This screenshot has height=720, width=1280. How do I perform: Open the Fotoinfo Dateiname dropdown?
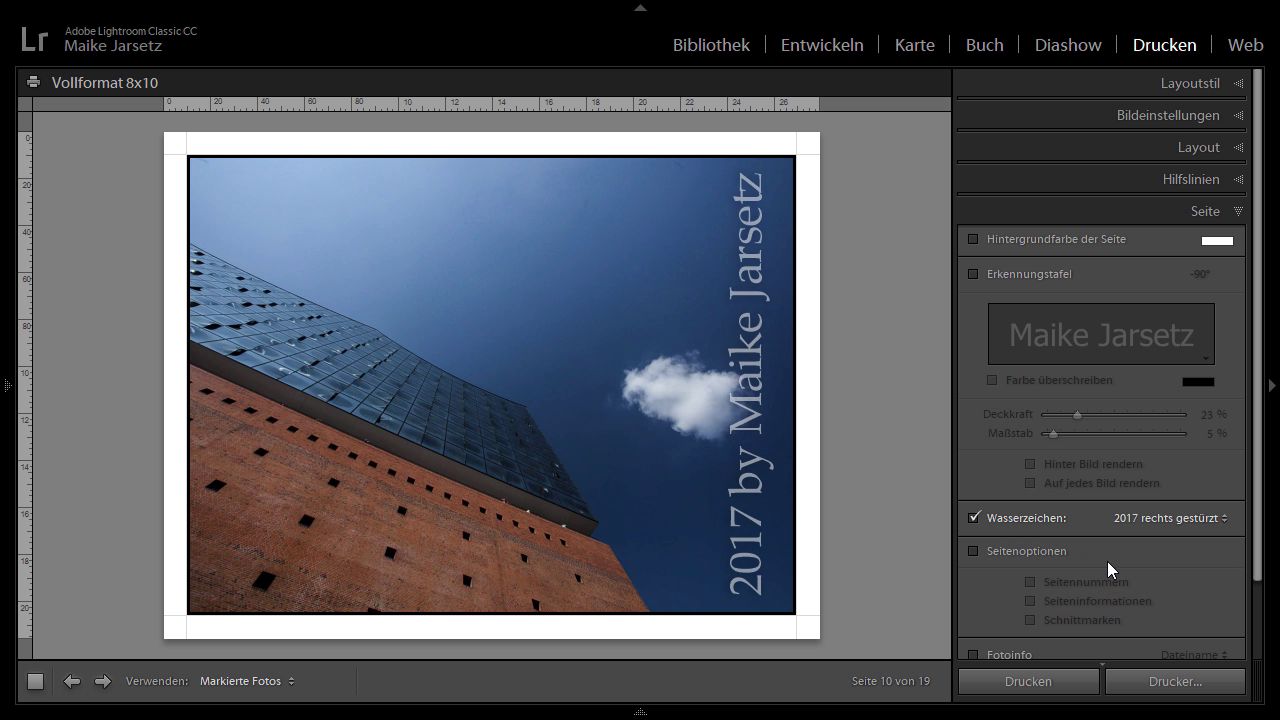click(x=1194, y=655)
